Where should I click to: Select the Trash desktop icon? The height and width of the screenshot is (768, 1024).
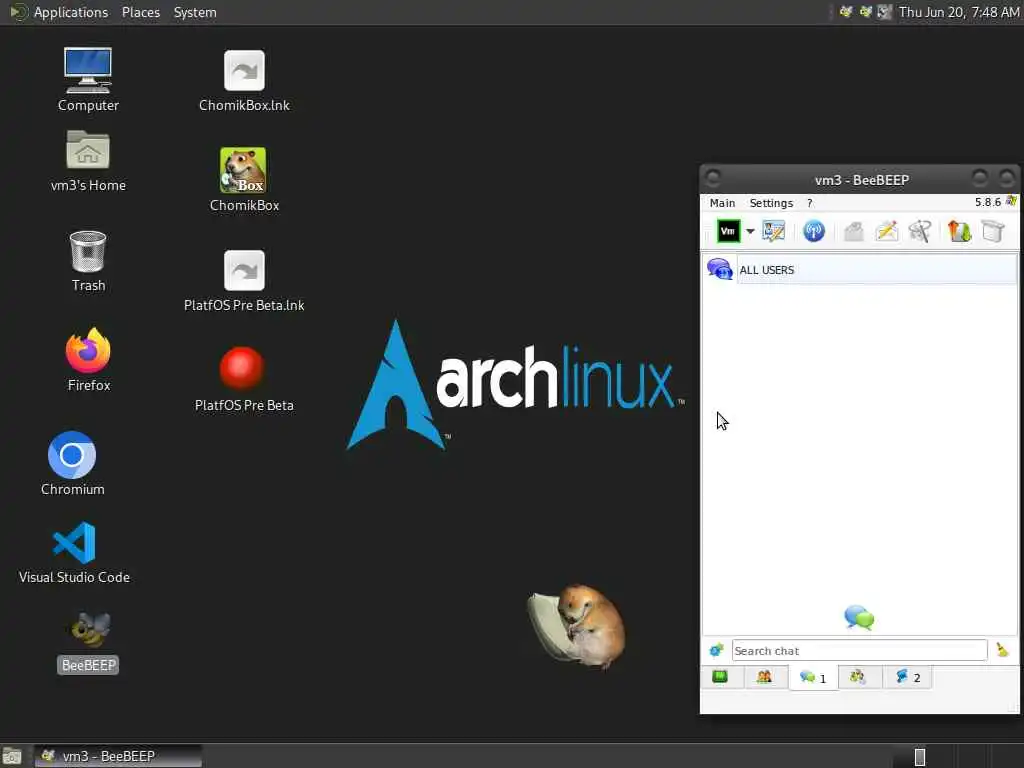pos(88,261)
